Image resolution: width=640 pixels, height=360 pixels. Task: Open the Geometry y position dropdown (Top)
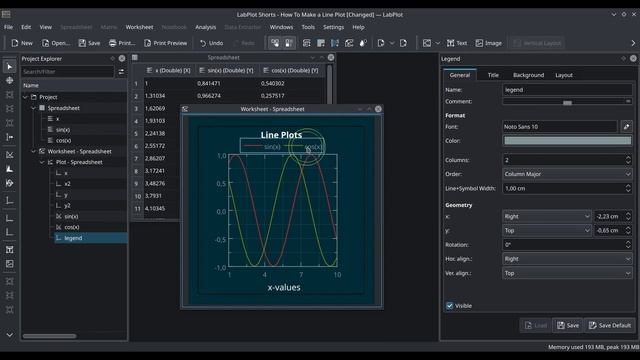(x=547, y=231)
